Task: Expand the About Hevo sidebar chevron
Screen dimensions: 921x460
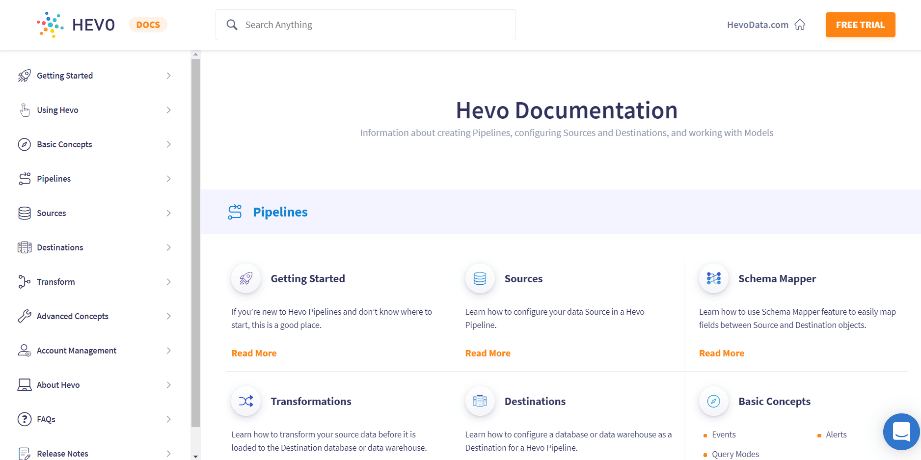Action: (169, 385)
